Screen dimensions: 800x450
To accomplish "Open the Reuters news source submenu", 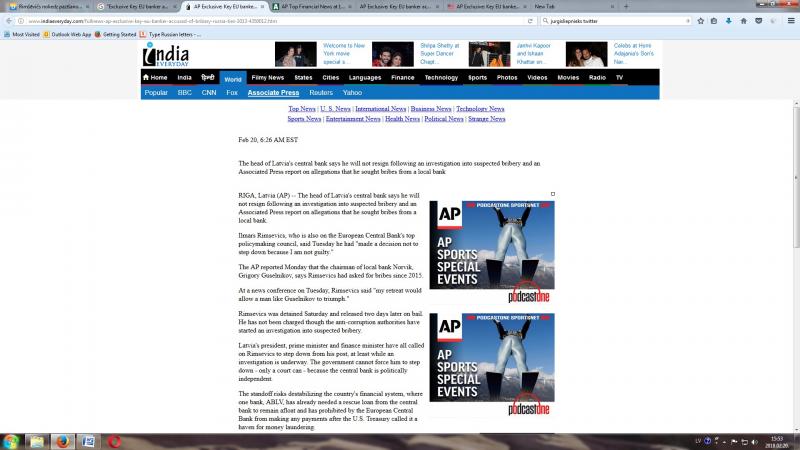I will tap(321, 92).
